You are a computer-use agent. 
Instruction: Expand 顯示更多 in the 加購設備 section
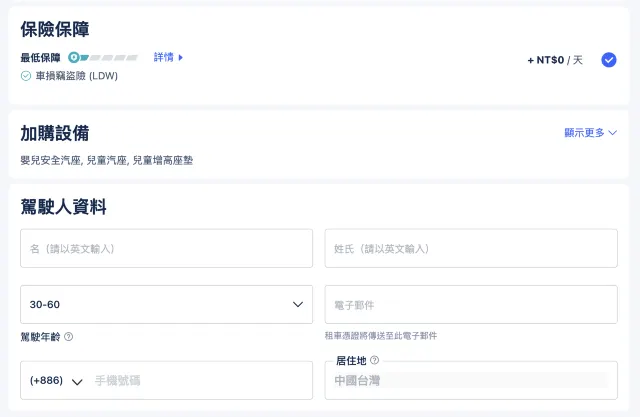590,132
